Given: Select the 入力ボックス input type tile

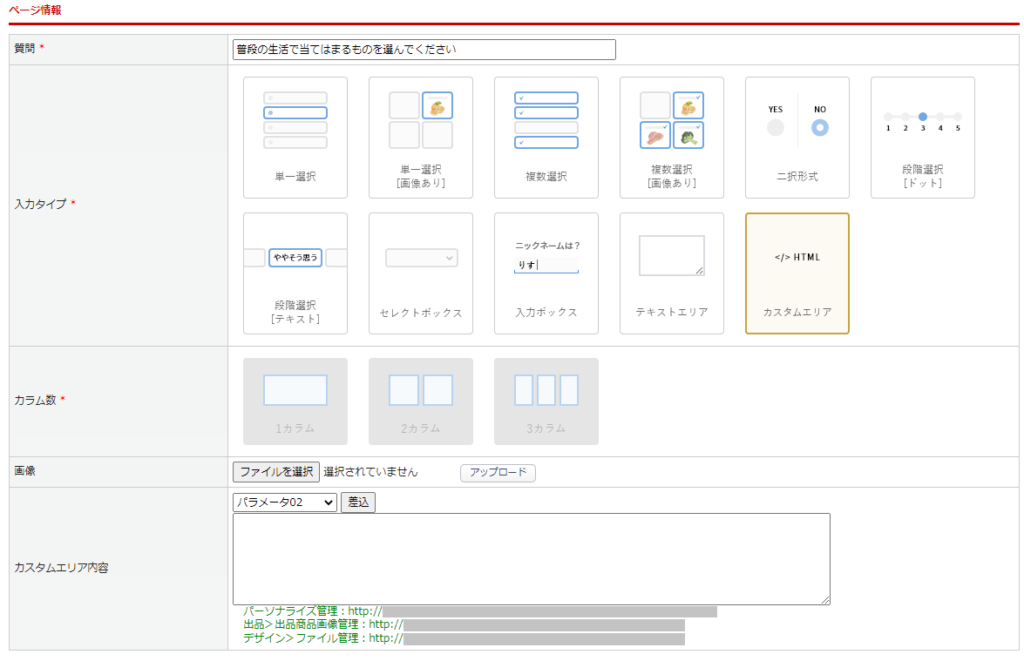Looking at the screenshot, I should point(546,273).
